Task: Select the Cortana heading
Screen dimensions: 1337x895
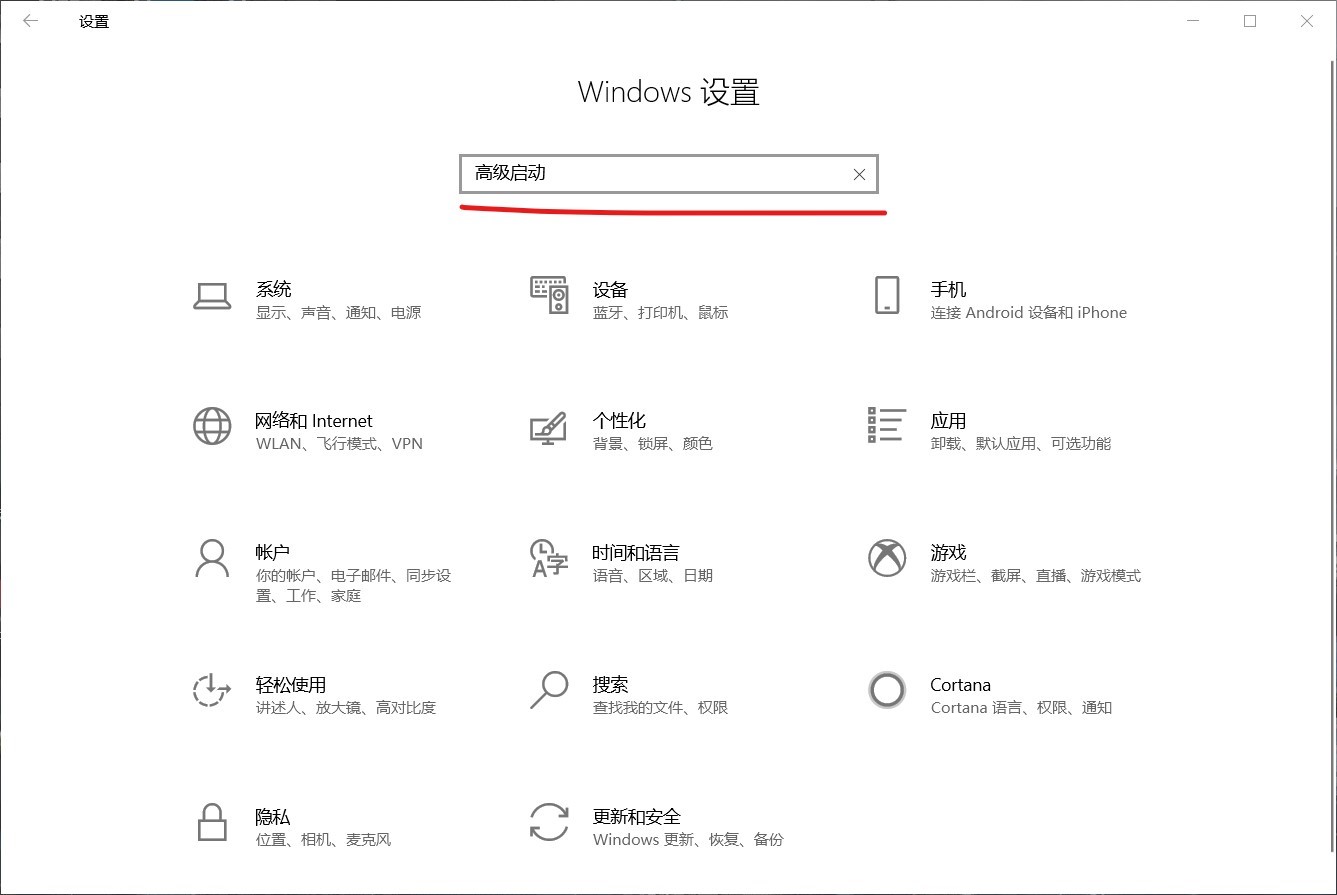Action: pos(960,685)
